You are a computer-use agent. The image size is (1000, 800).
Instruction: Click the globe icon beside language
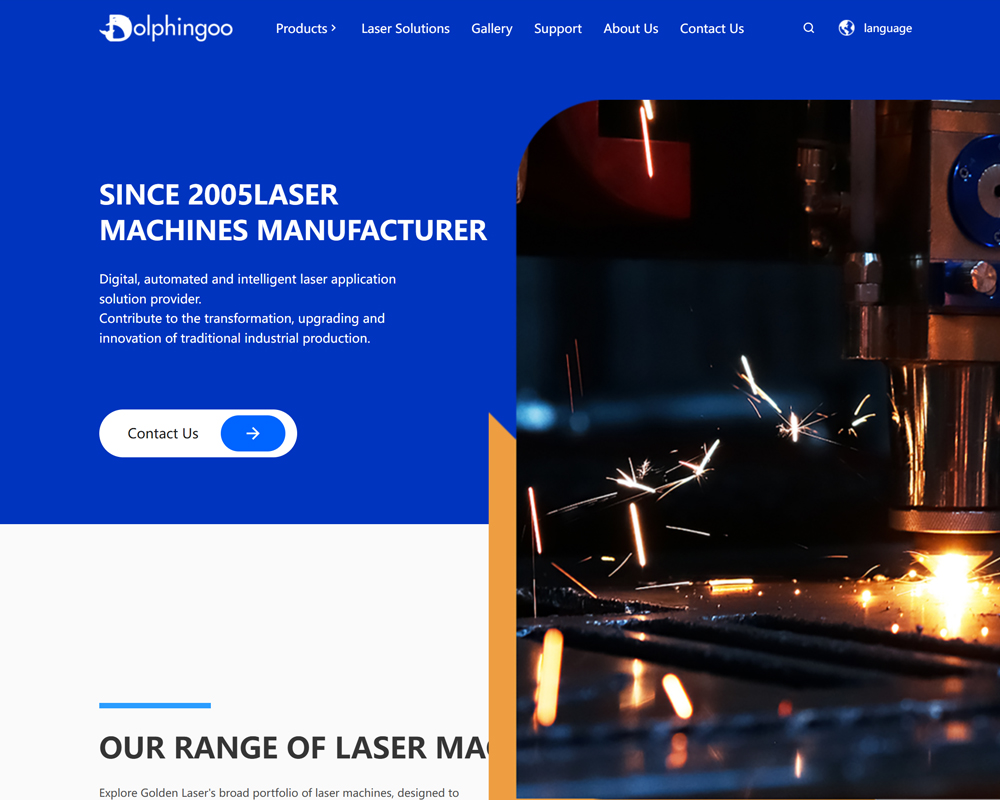click(846, 28)
